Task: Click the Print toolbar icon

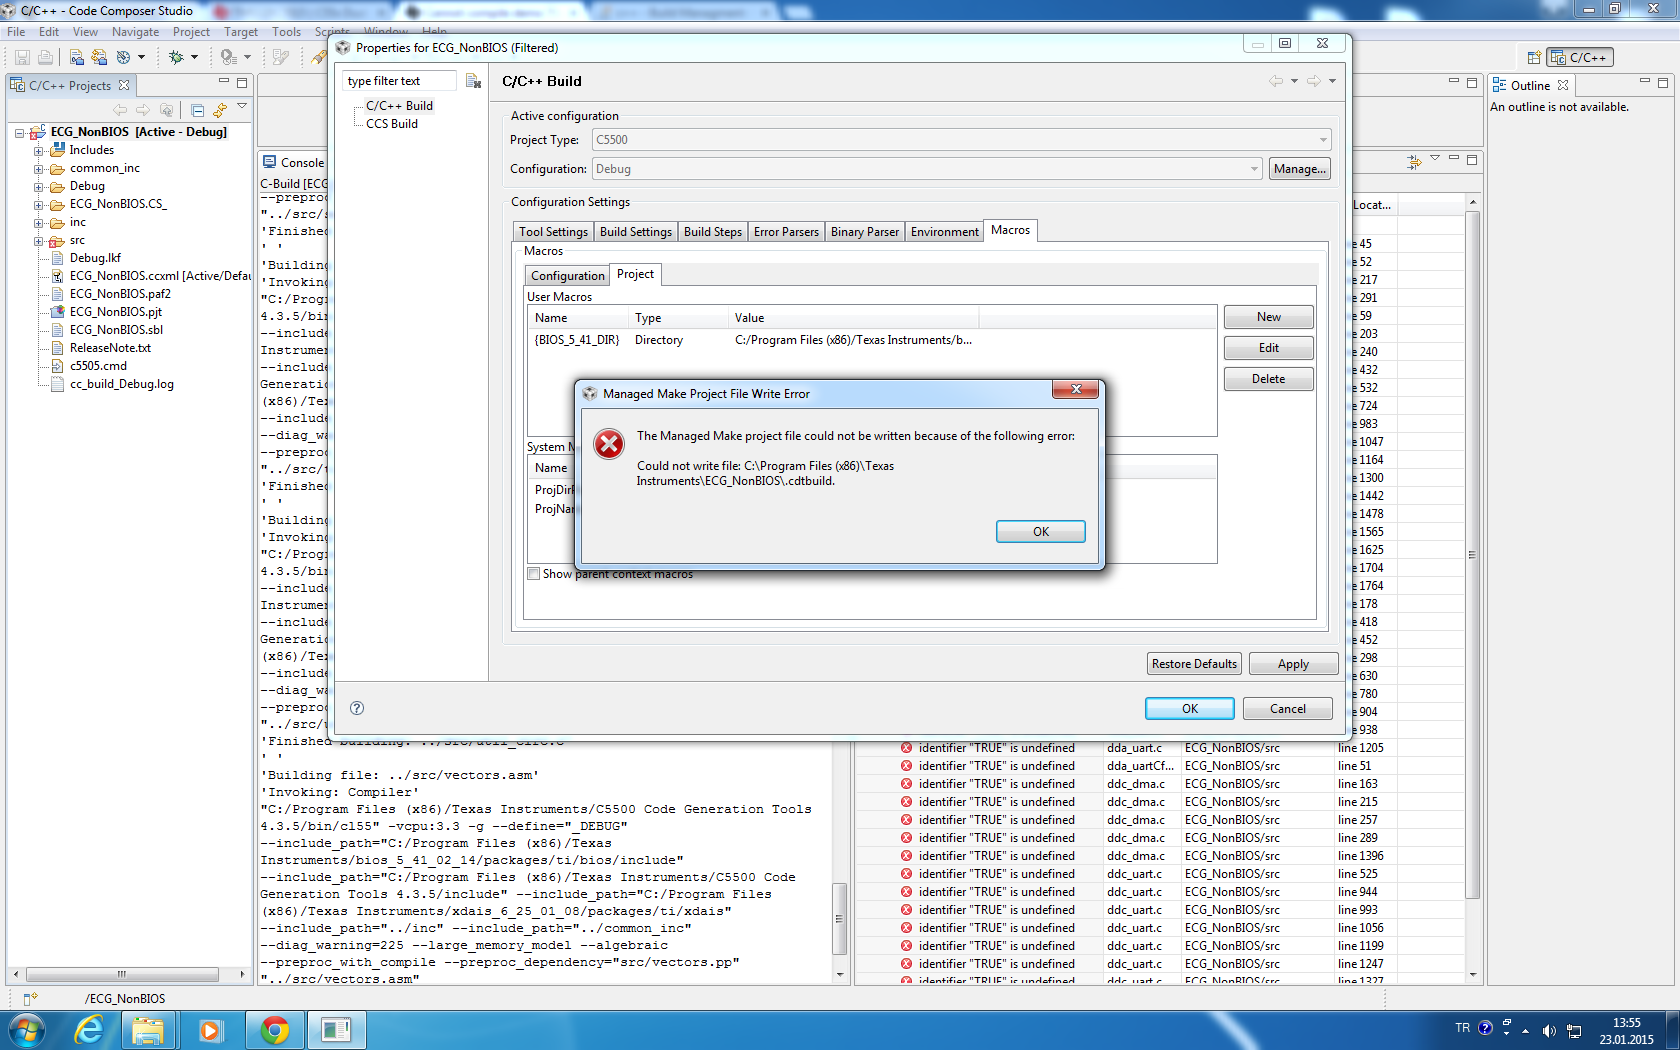Action: 45,57
